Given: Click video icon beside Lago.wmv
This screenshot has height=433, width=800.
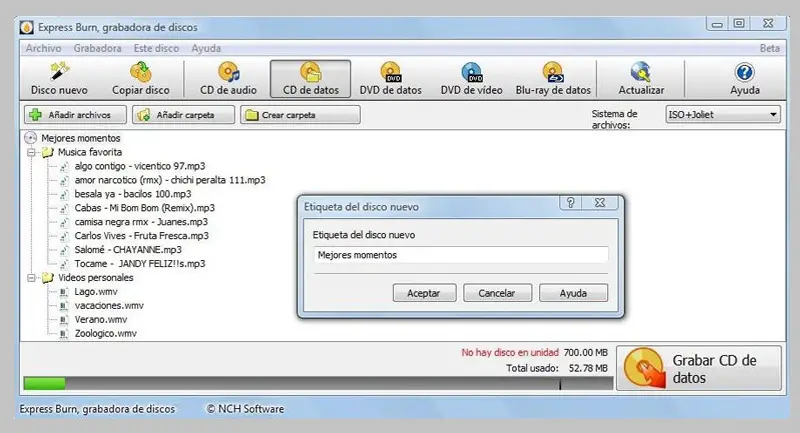Looking at the screenshot, I should click(x=63, y=292).
